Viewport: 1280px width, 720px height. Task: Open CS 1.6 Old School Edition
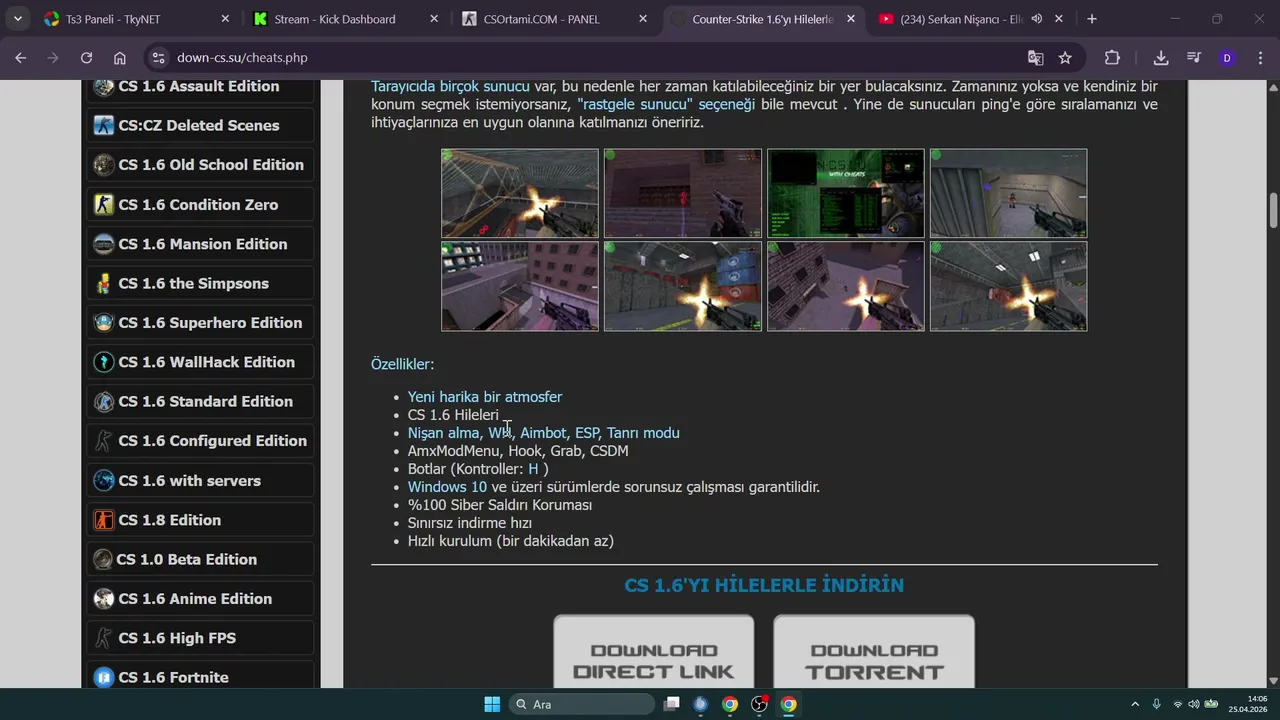[x=200, y=165]
